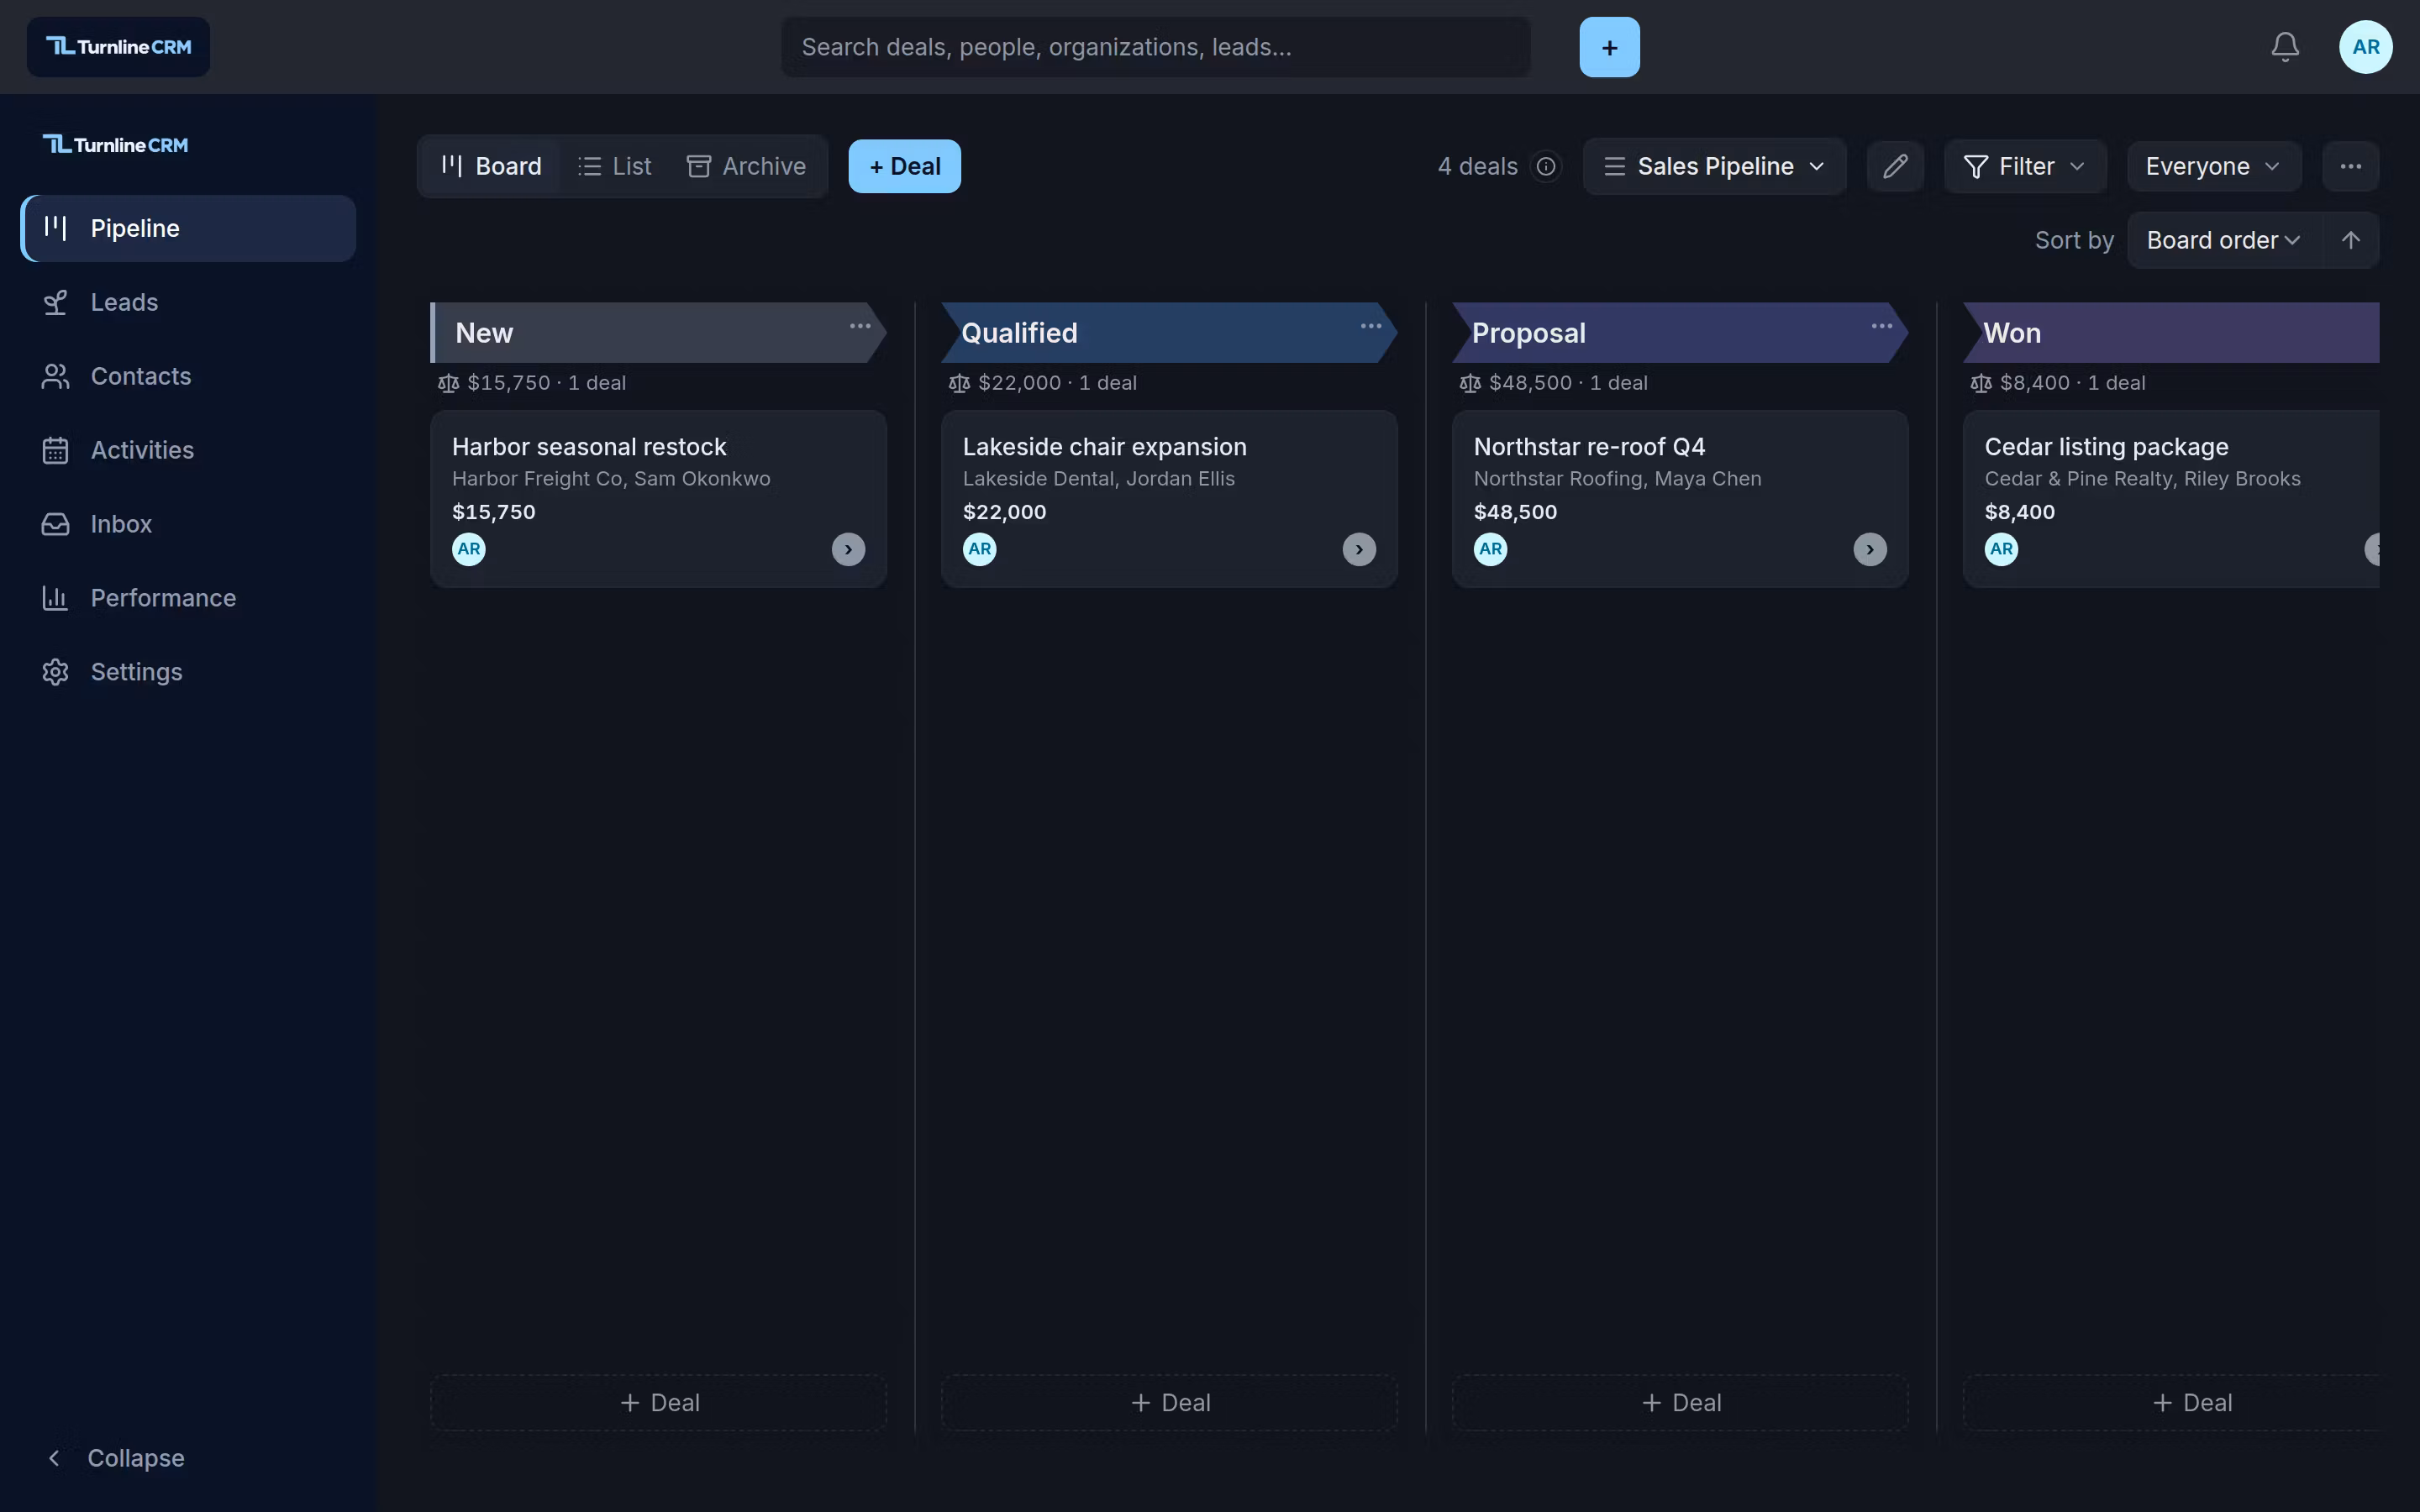2420x1512 pixels.
Task: Click arrow on Northstar re-roof Q4 card
Action: [1870, 549]
